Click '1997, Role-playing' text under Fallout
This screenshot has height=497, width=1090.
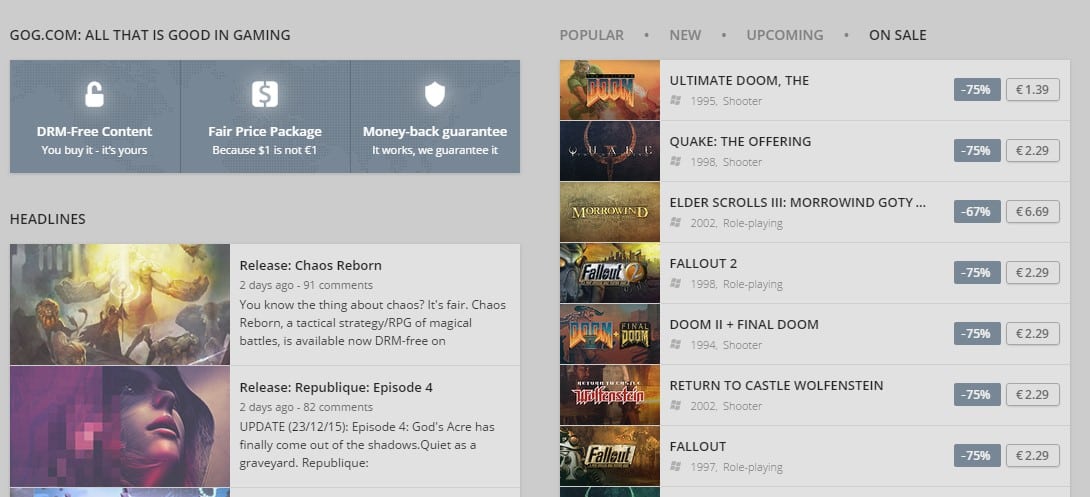pos(736,467)
